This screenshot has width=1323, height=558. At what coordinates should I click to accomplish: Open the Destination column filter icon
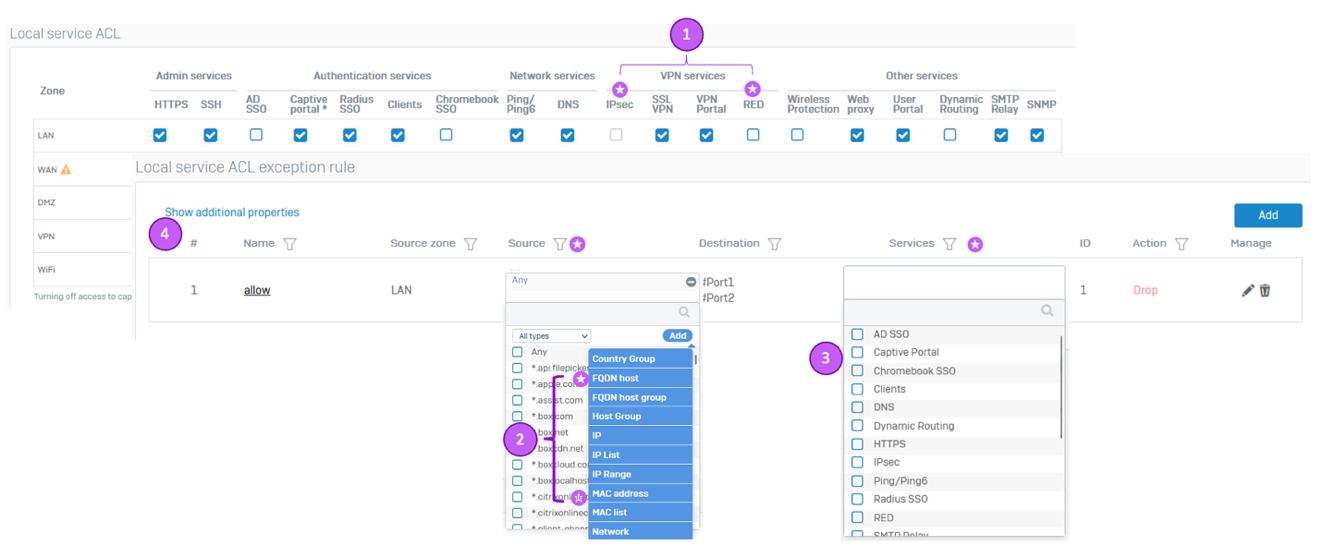774,244
